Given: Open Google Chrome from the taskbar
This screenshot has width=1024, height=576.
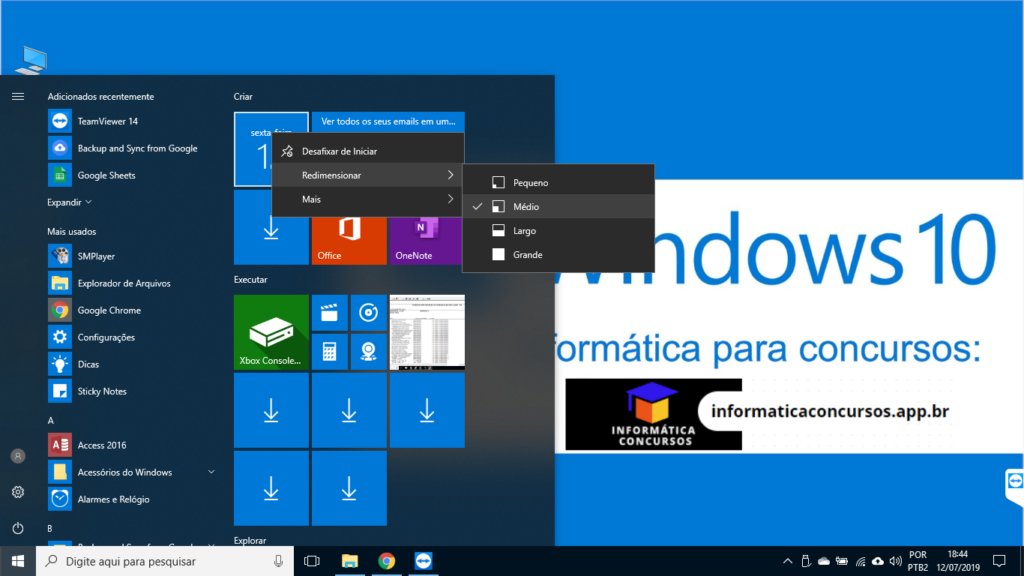Looking at the screenshot, I should pyautogui.click(x=387, y=561).
